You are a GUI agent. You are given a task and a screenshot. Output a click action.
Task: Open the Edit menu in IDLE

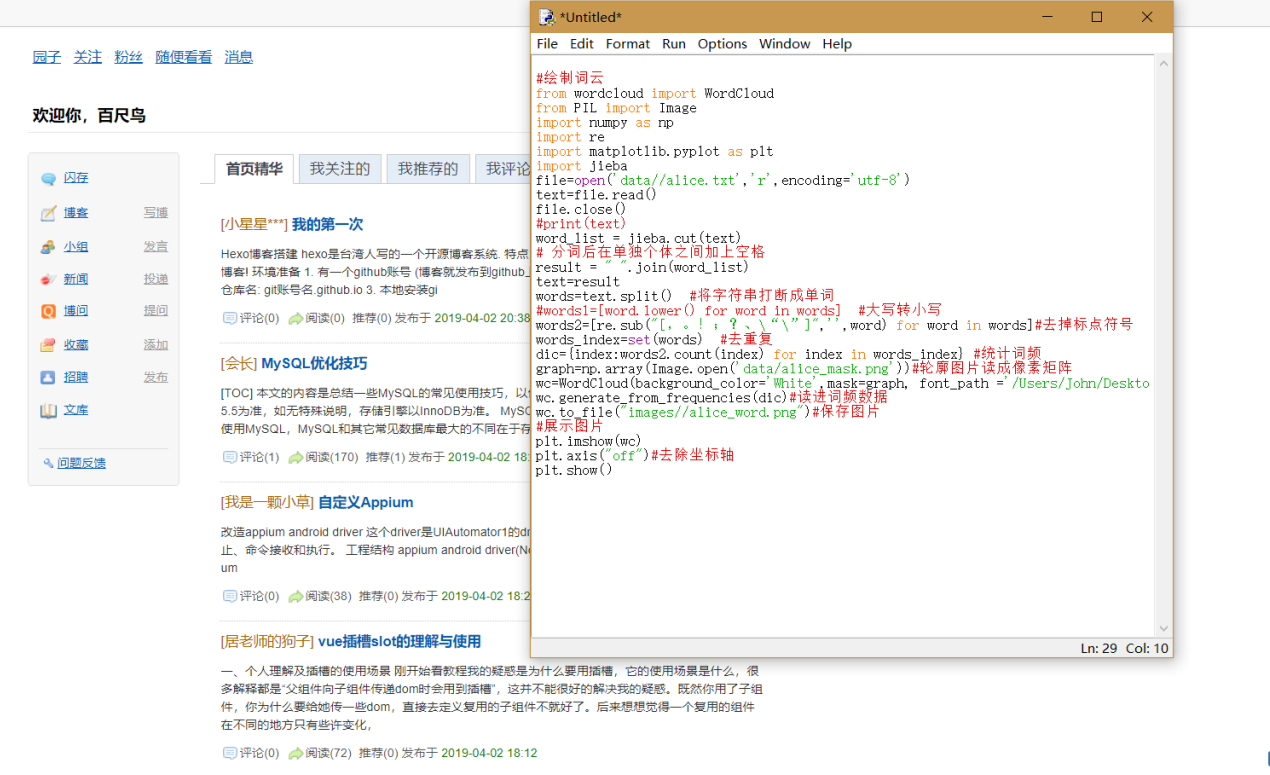click(581, 44)
